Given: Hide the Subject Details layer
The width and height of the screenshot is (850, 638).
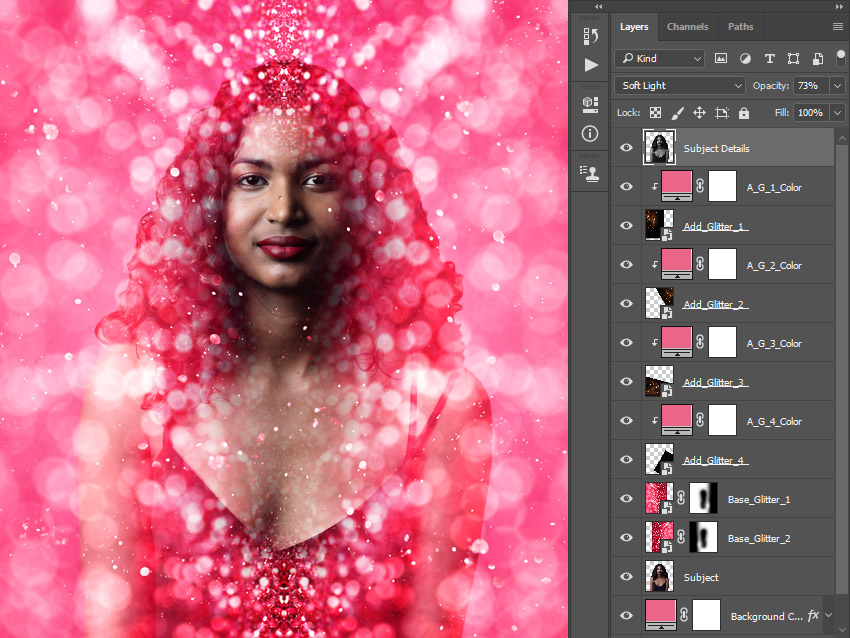Looking at the screenshot, I should tap(626, 147).
